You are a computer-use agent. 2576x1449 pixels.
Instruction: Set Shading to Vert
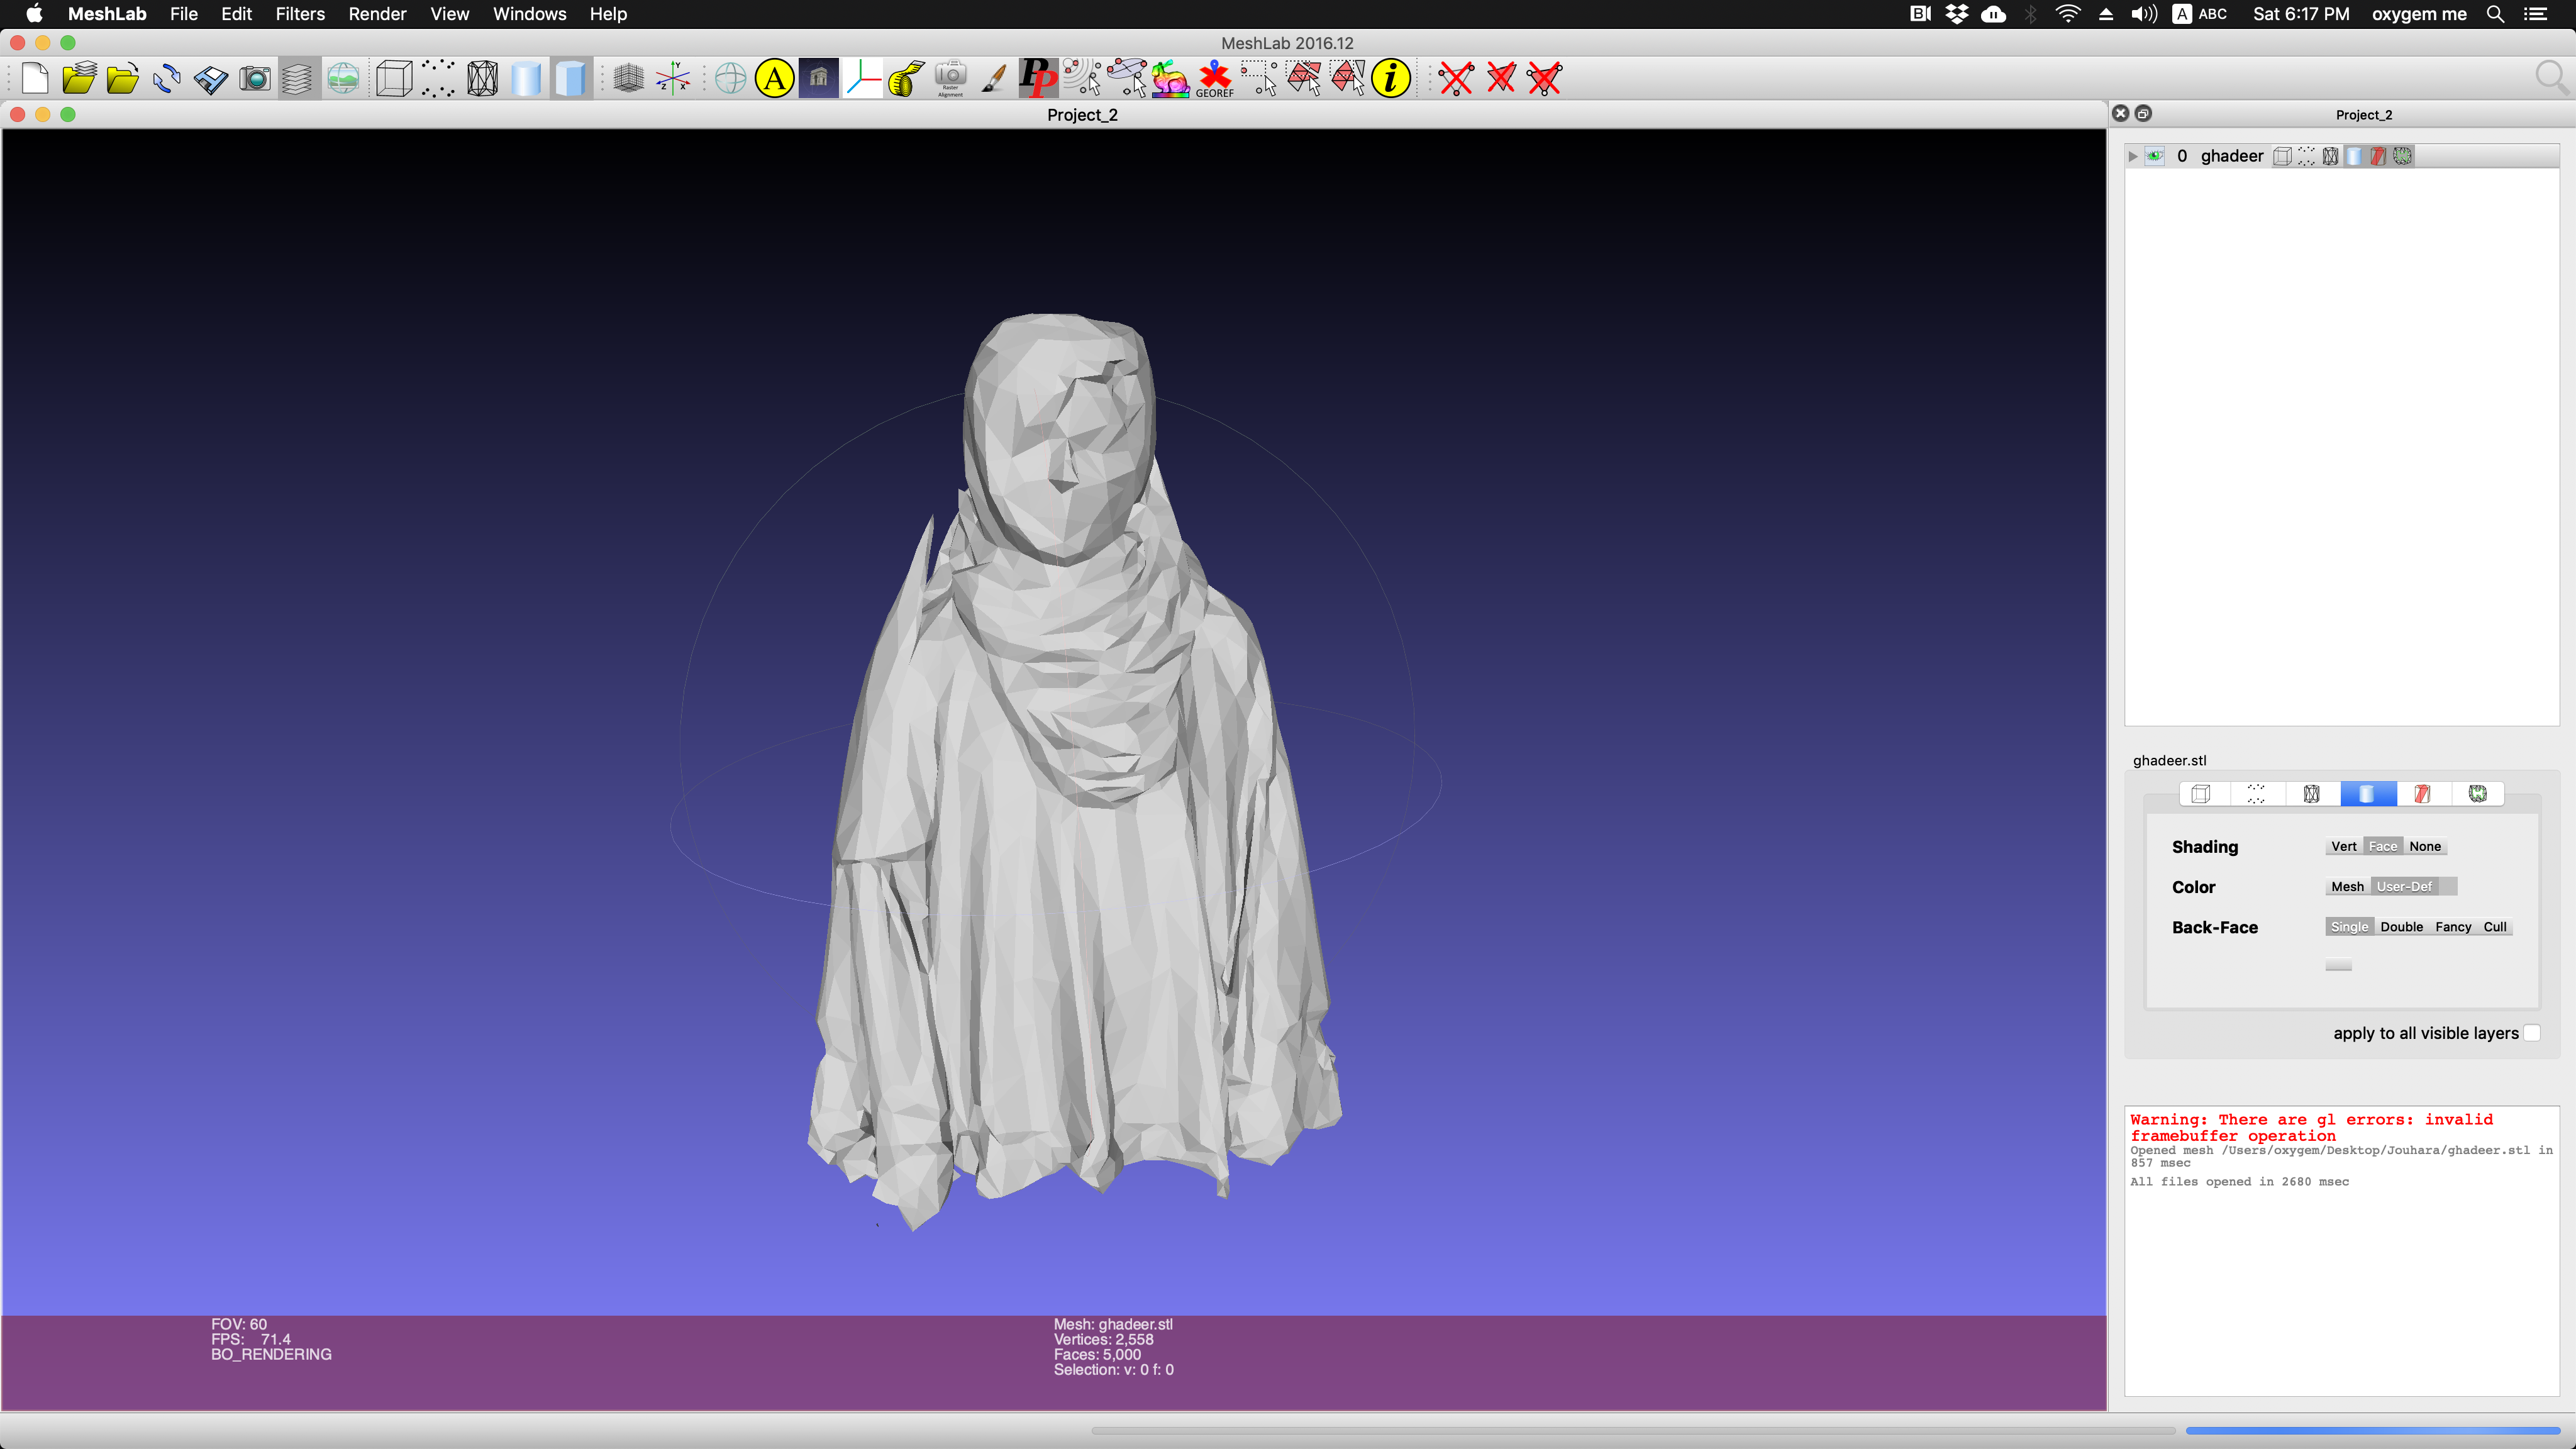2343,846
